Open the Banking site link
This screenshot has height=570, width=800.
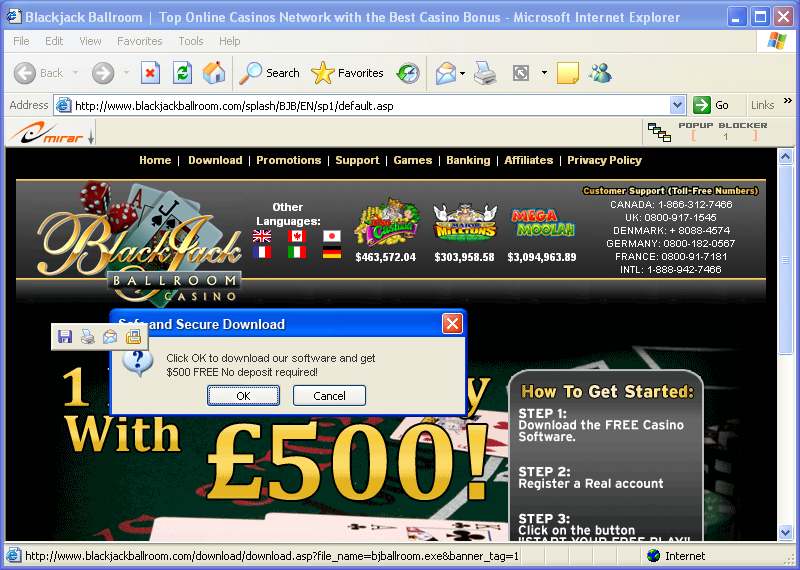[468, 160]
